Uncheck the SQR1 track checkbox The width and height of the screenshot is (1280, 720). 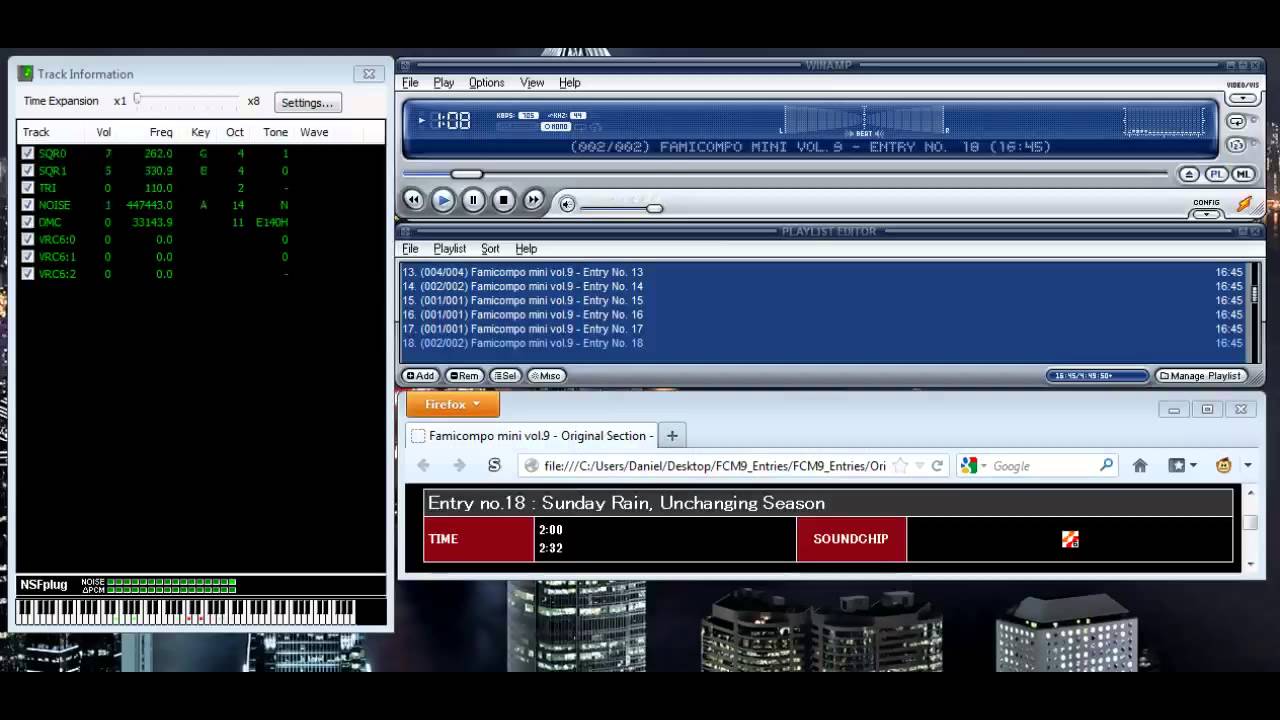tap(28, 171)
